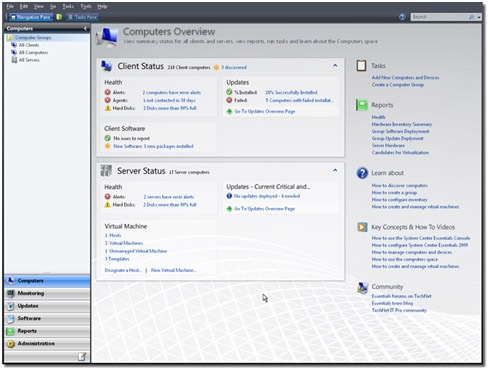489x370 pixels.
Task: Click the Monitoring workspace icon
Action: [11, 293]
